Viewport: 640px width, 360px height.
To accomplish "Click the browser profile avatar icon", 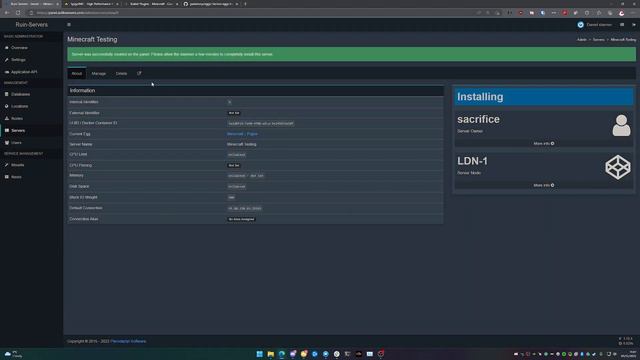I will click(621, 13).
